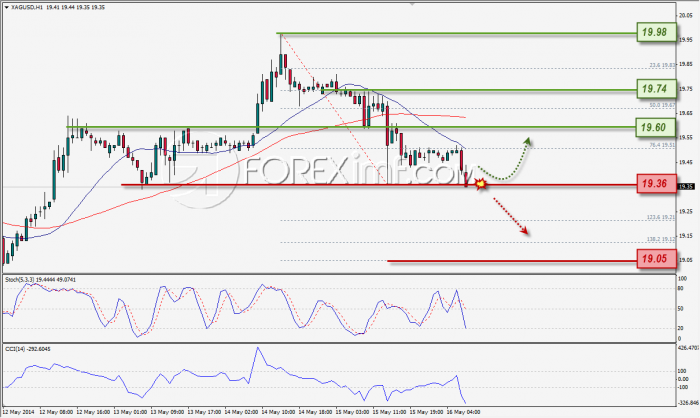This screenshot has height=418, width=700.
Task: Click the 19.45 price axis value
Action: (686, 163)
